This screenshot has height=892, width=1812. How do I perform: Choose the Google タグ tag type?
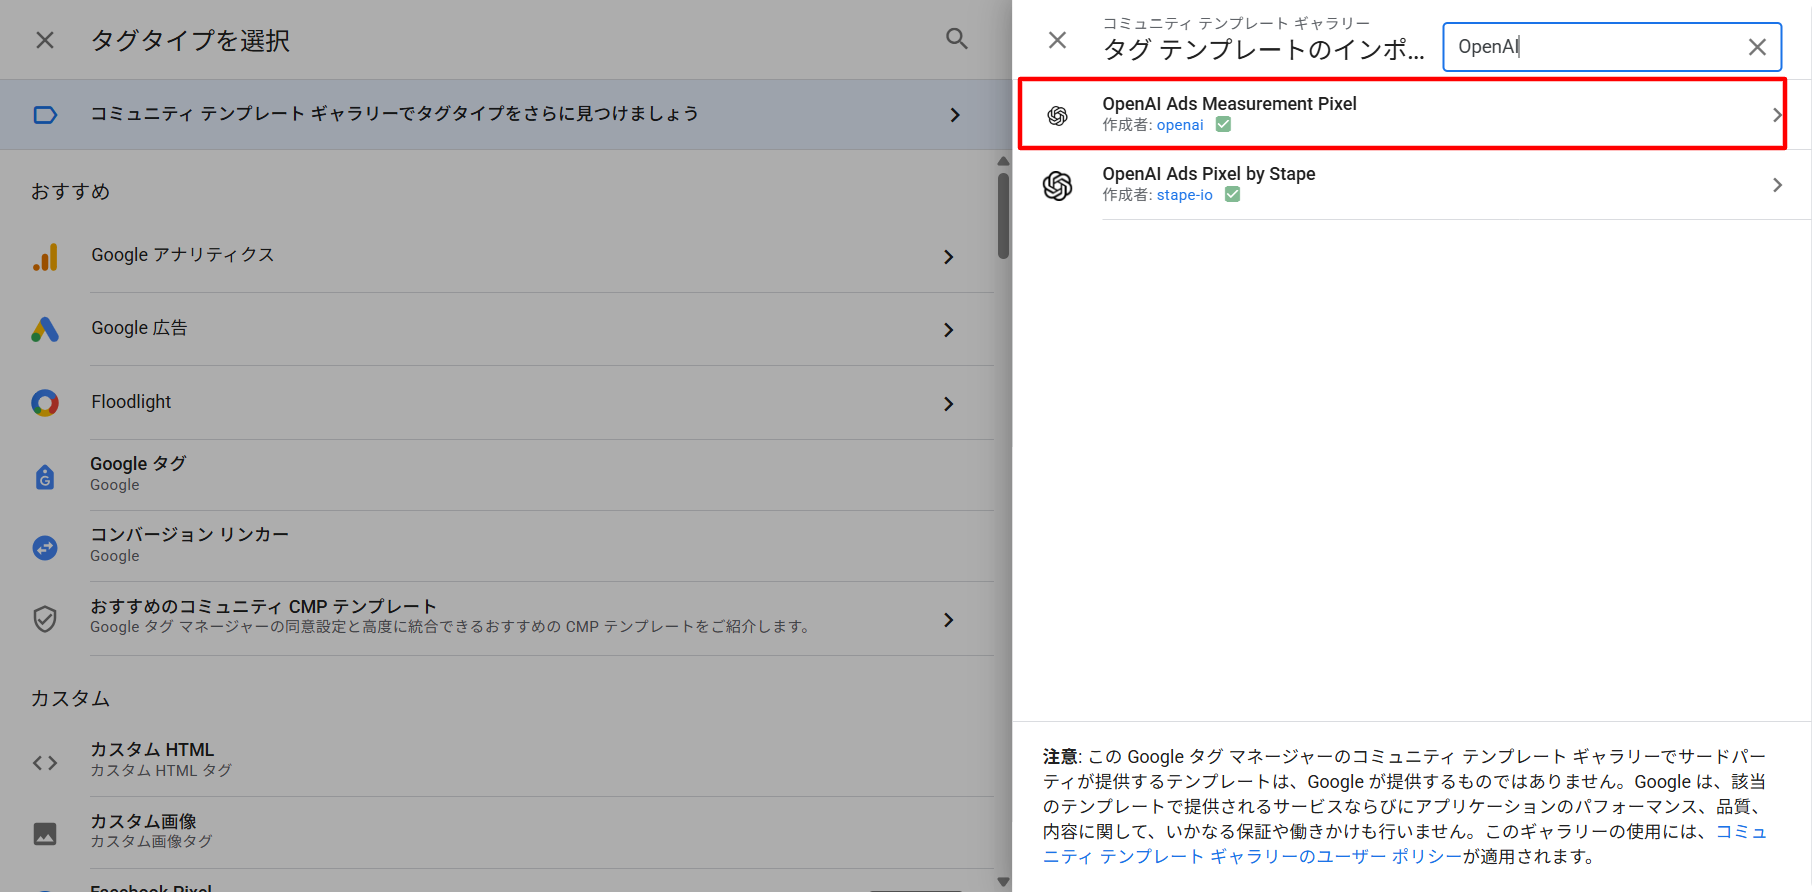click(x=542, y=475)
